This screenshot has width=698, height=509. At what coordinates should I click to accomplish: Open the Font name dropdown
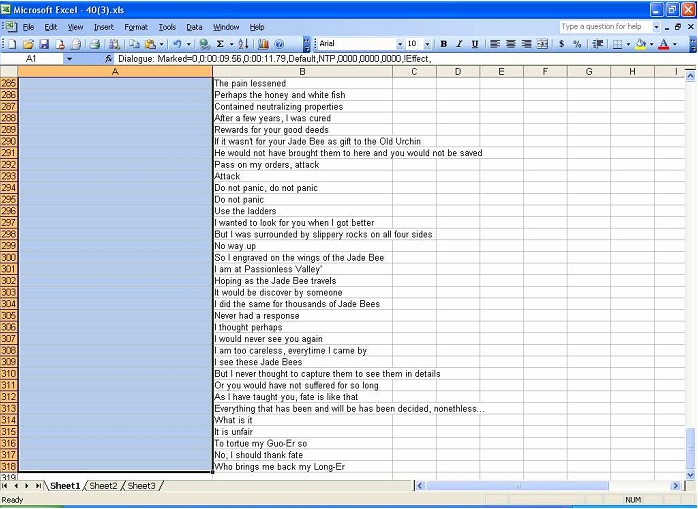pyautogui.click(x=399, y=44)
